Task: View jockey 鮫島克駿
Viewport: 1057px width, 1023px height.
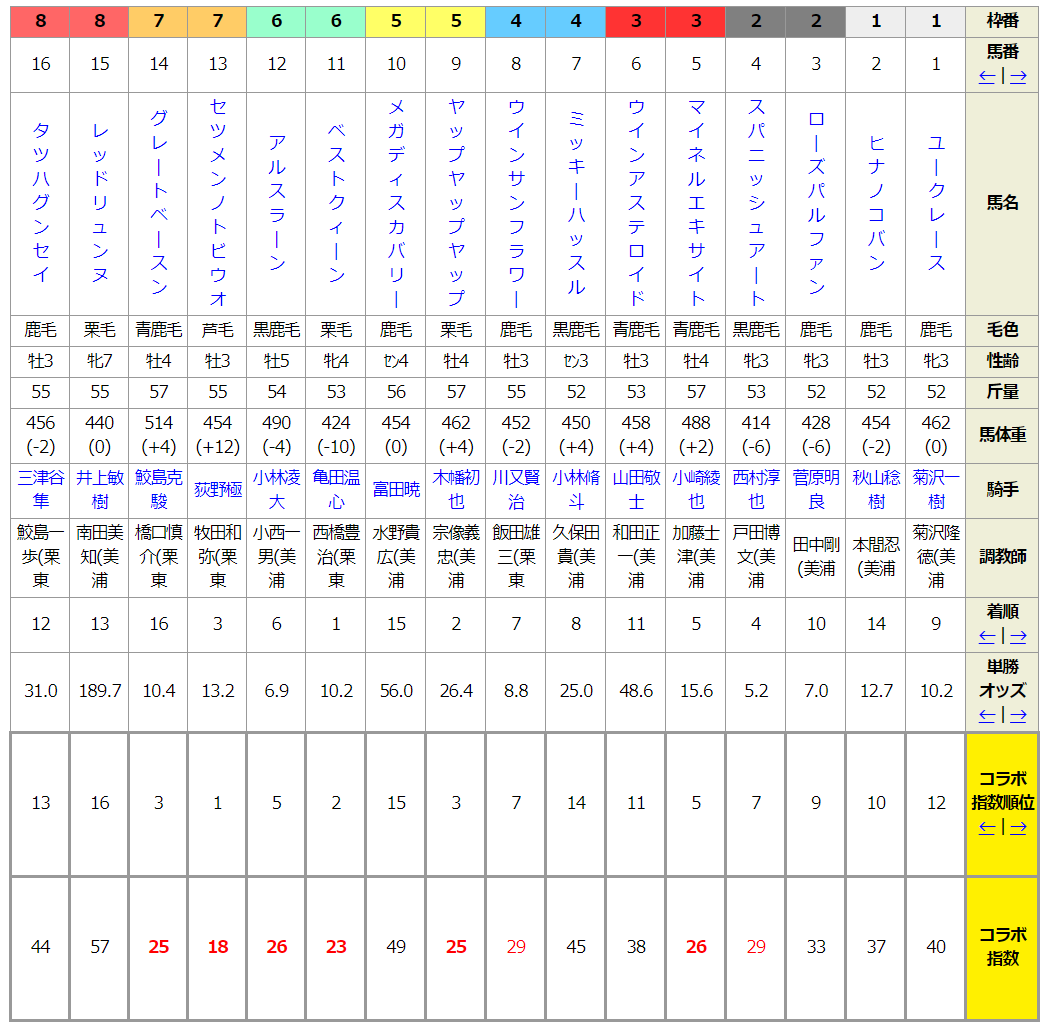Action: coord(159,489)
